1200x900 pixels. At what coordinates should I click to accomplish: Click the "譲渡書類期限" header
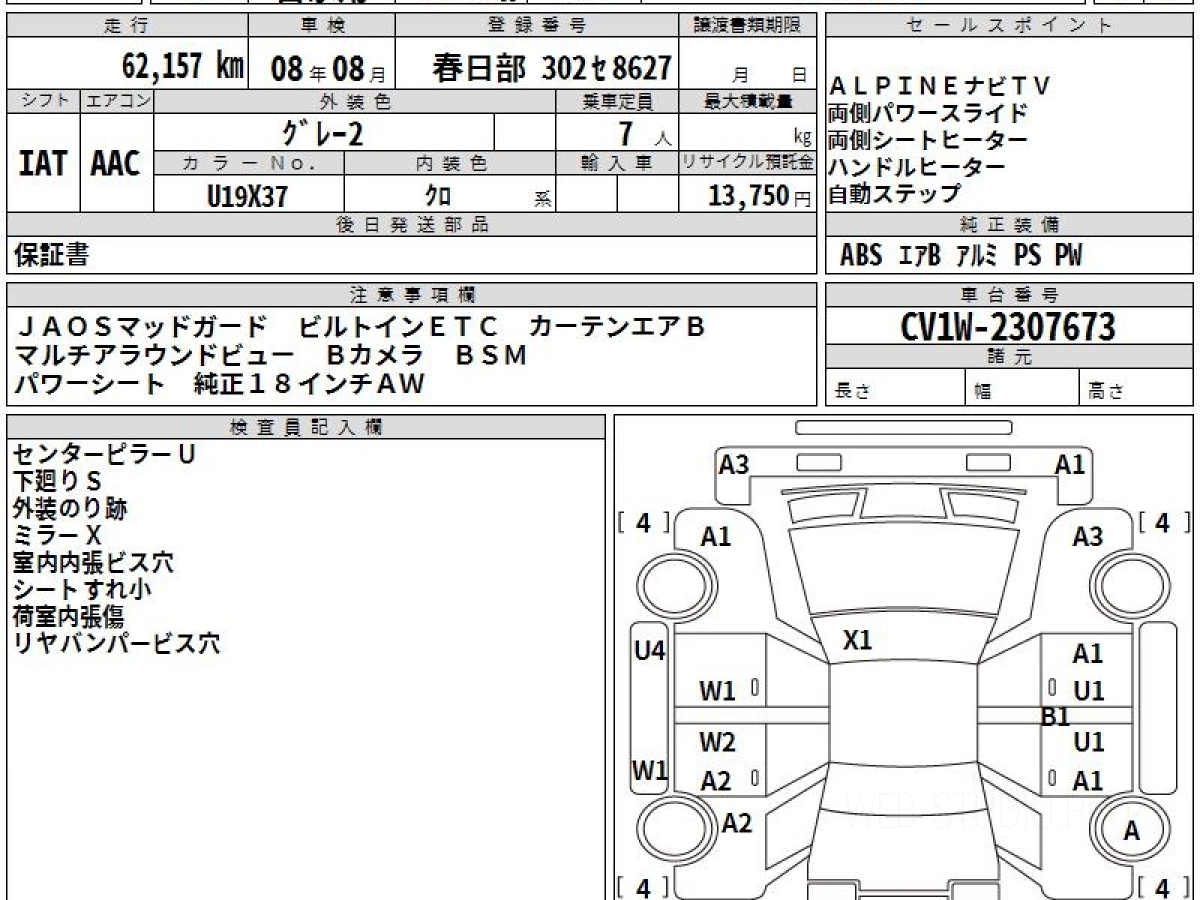click(748, 26)
